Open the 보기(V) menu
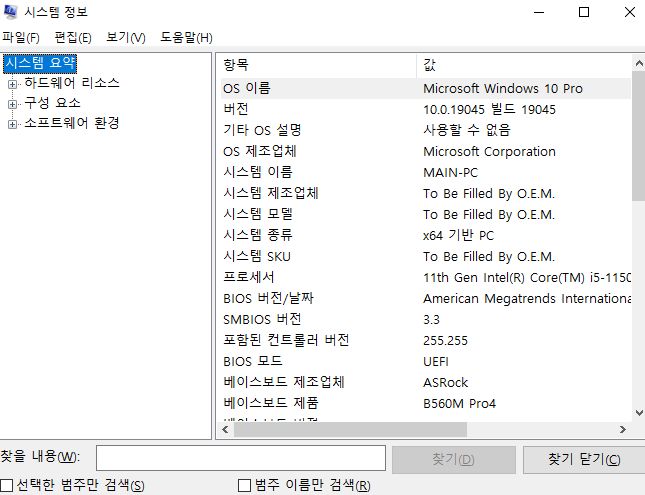This screenshot has width=645, height=495. click(x=125, y=38)
